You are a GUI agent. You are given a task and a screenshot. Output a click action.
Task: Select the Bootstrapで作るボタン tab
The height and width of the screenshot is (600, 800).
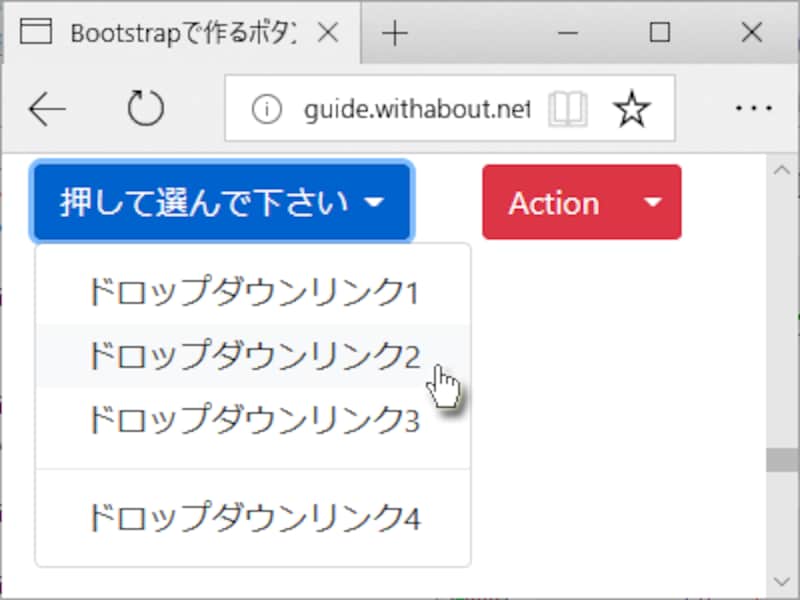pos(182,33)
